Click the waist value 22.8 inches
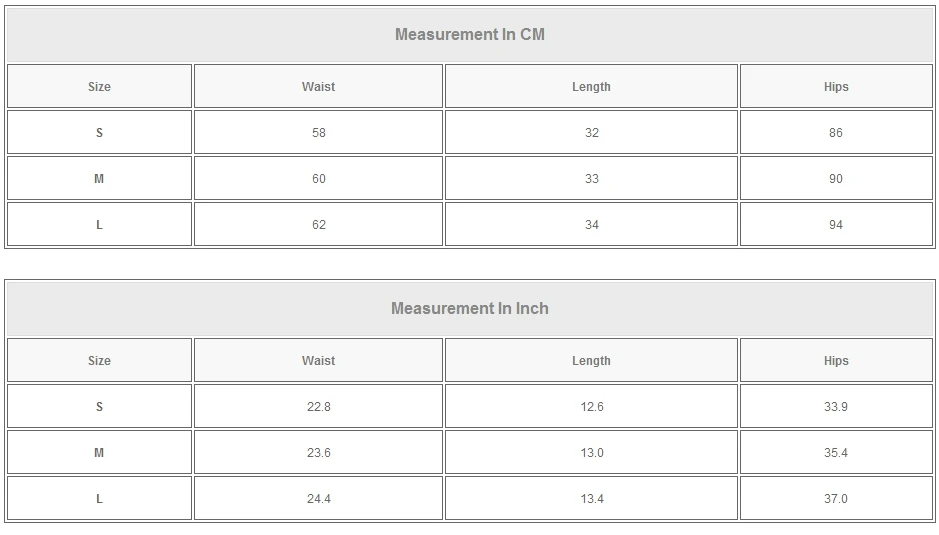The width and height of the screenshot is (939, 535). (318, 407)
